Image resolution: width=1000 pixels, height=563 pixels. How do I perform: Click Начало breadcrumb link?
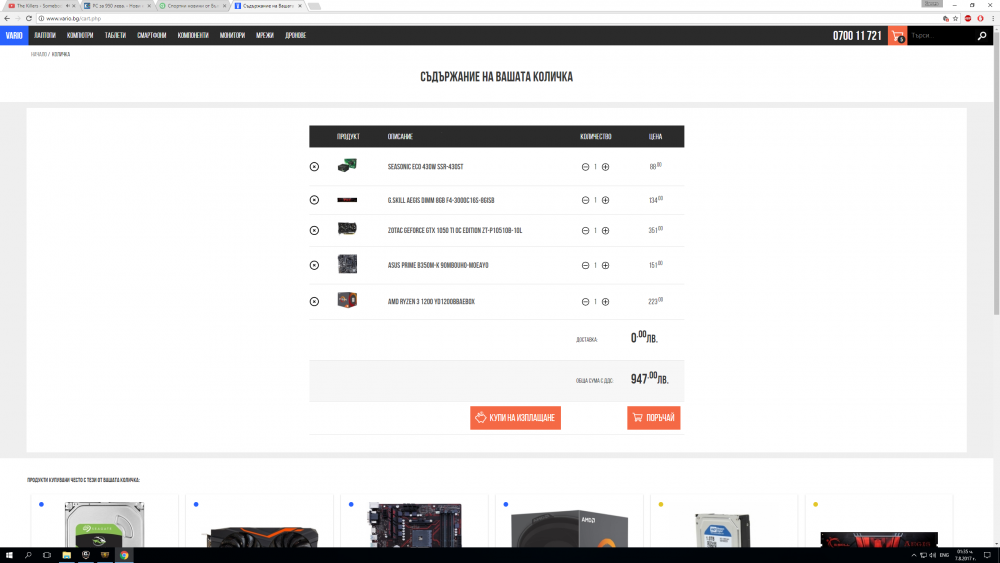click(x=38, y=54)
